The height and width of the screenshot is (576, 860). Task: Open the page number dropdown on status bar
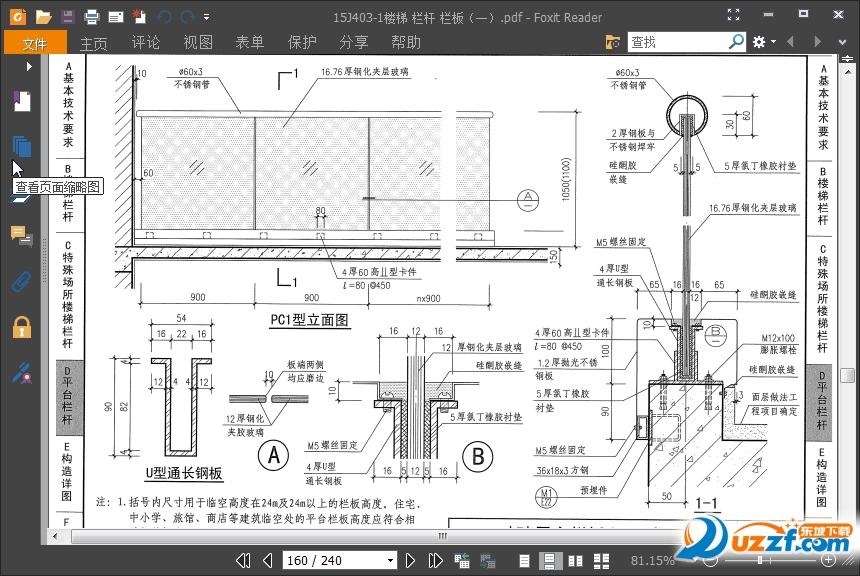tap(391, 560)
